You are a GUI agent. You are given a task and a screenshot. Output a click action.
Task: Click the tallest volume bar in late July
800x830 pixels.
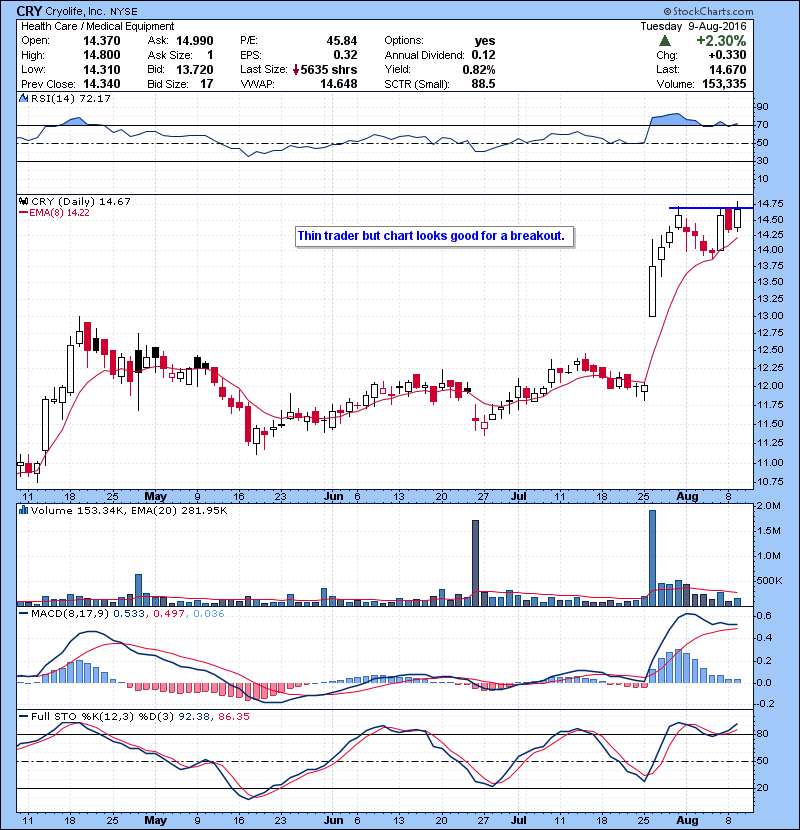[x=652, y=558]
